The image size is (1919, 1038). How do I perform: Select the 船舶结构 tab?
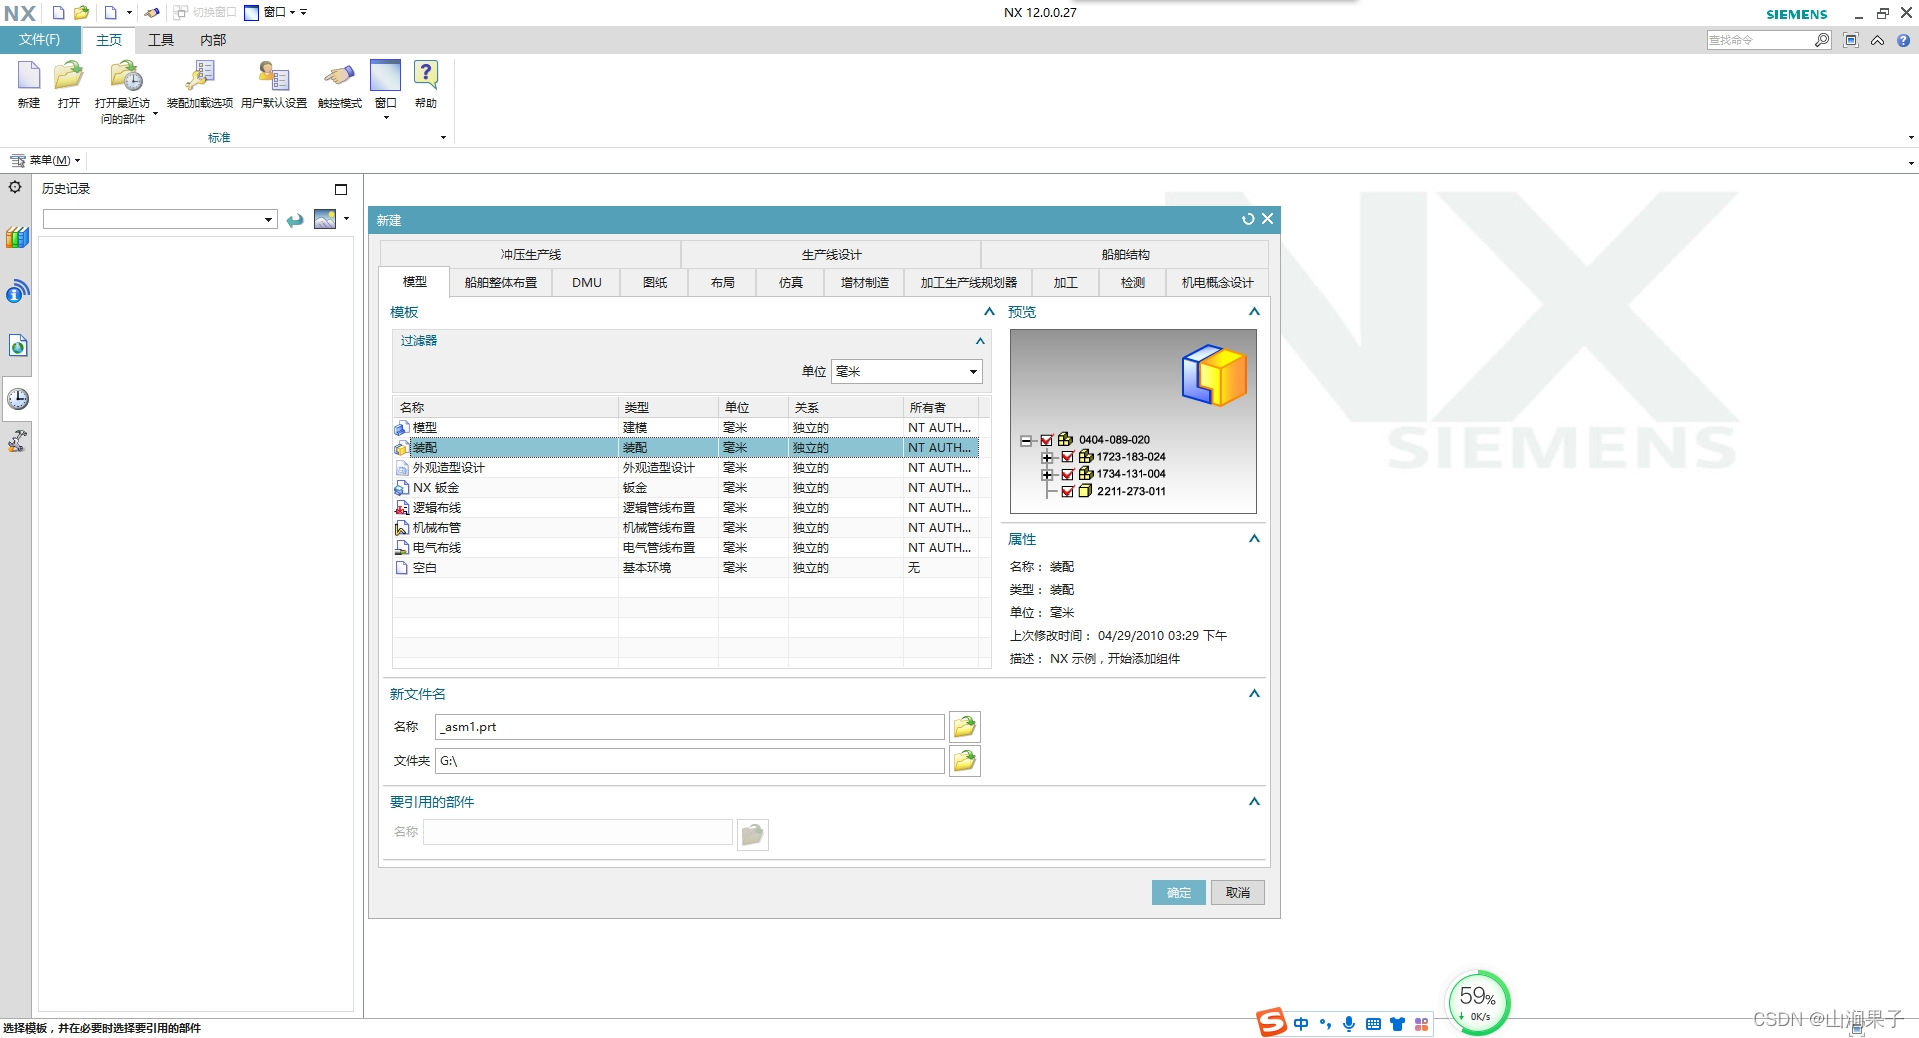pos(1125,254)
